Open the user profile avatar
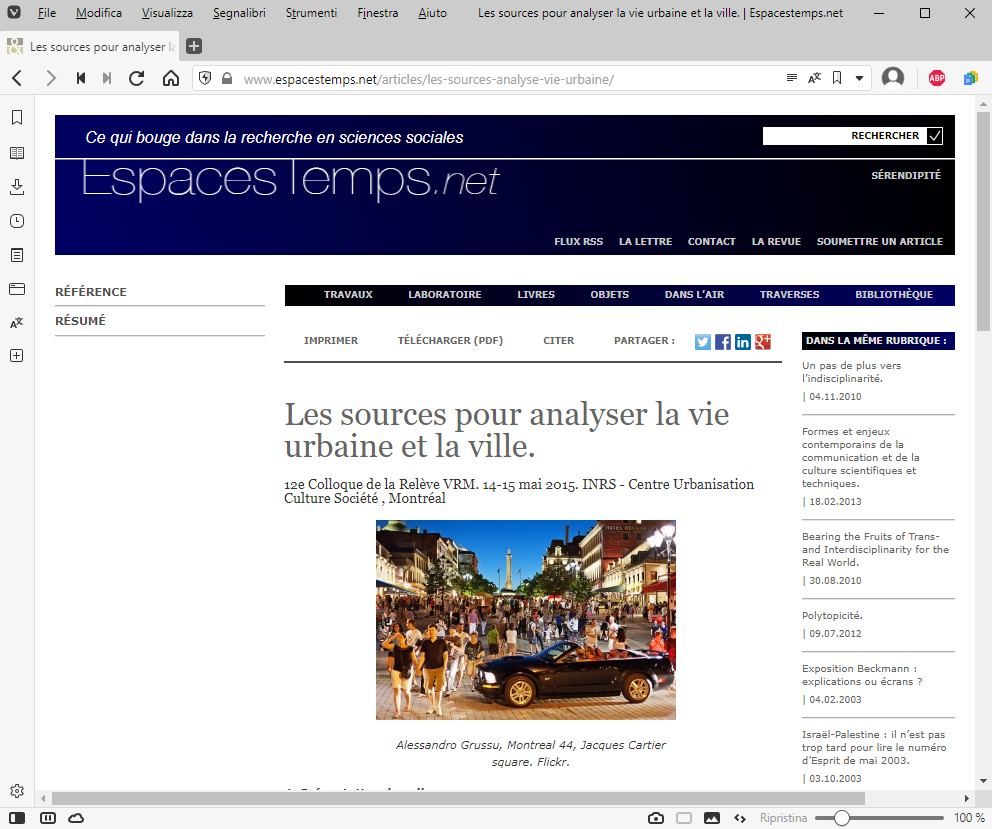The image size is (992, 829). click(x=893, y=78)
